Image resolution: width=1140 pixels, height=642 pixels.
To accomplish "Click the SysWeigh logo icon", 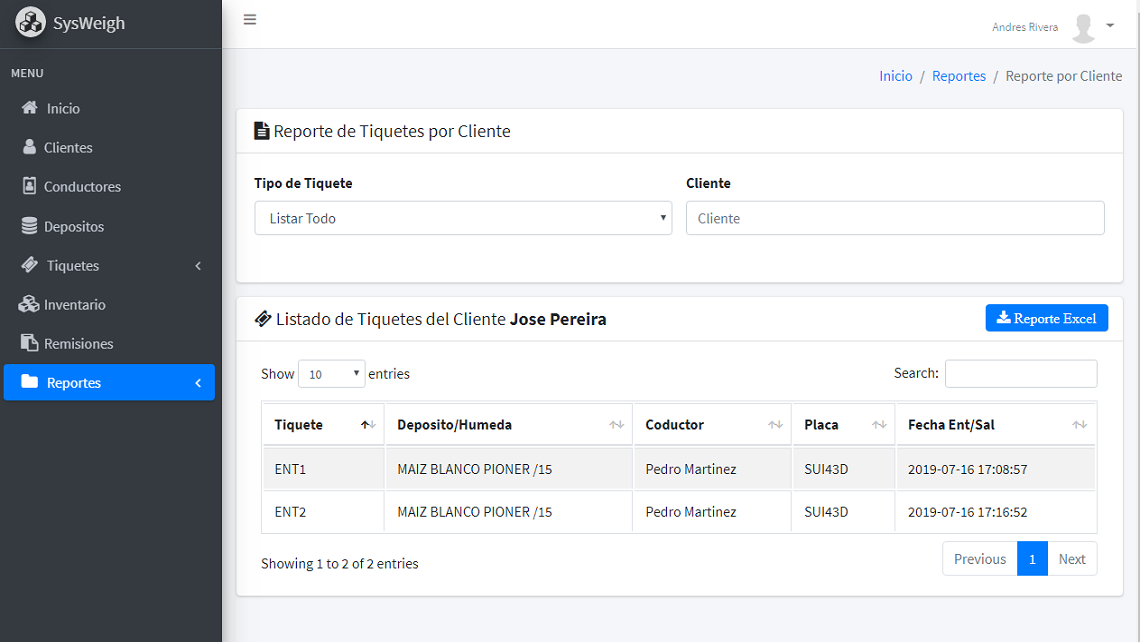I will (30, 23).
